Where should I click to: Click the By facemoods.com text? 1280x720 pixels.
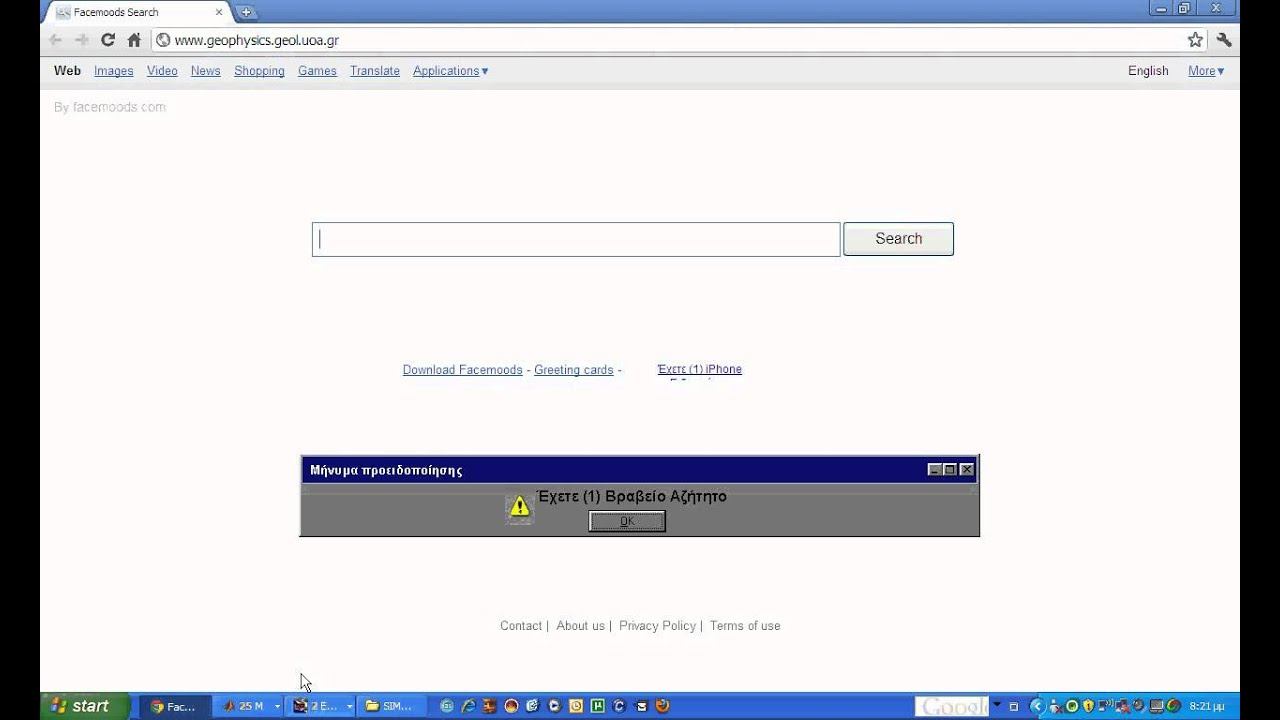[x=110, y=107]
